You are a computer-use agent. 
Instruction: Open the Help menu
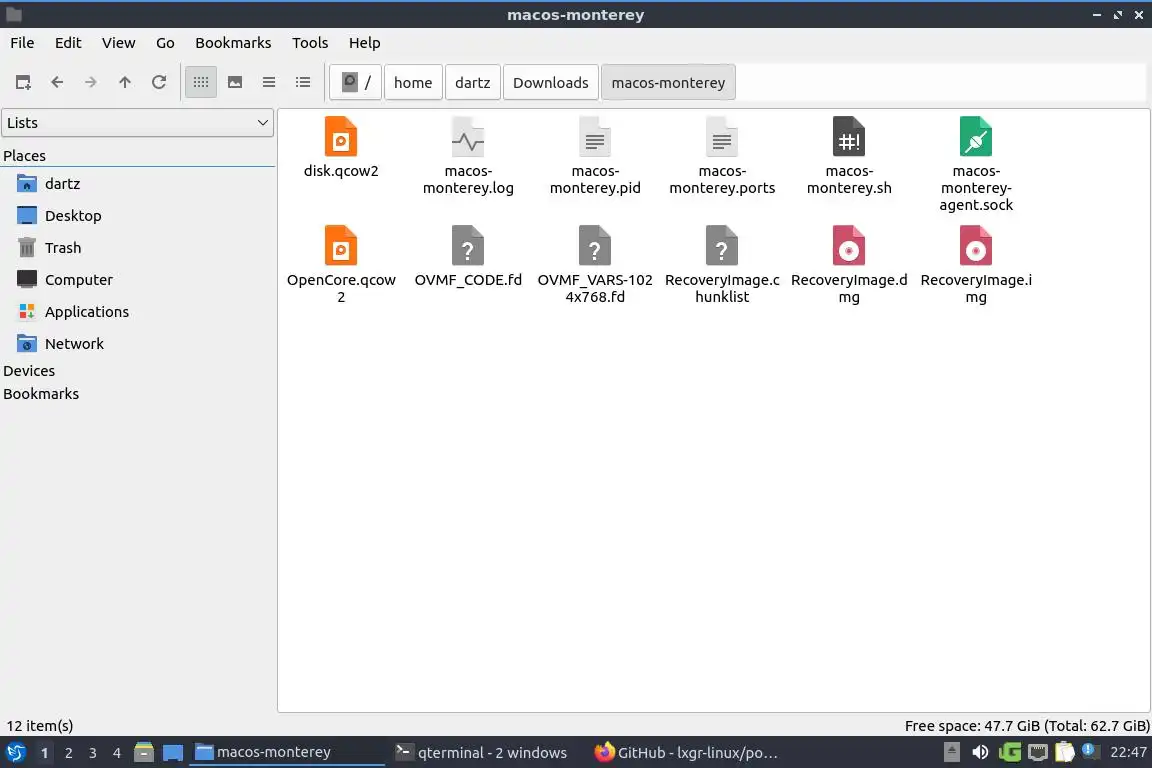tap(364, 43)
